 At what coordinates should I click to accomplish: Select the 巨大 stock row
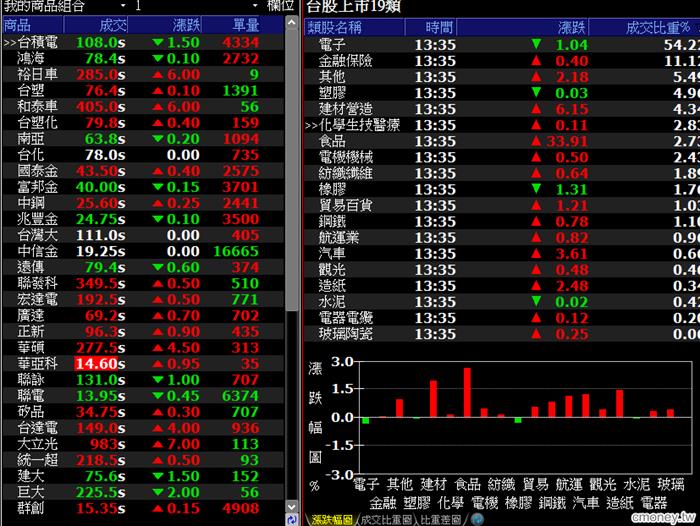coord(143,493)
